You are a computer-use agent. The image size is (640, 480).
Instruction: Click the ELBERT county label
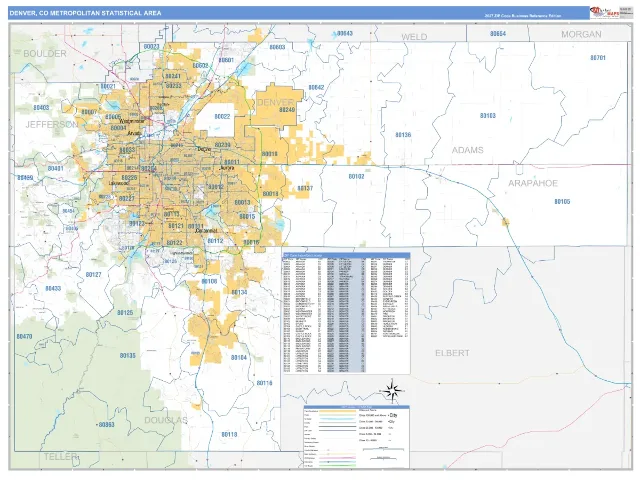[x=452, y=353]
